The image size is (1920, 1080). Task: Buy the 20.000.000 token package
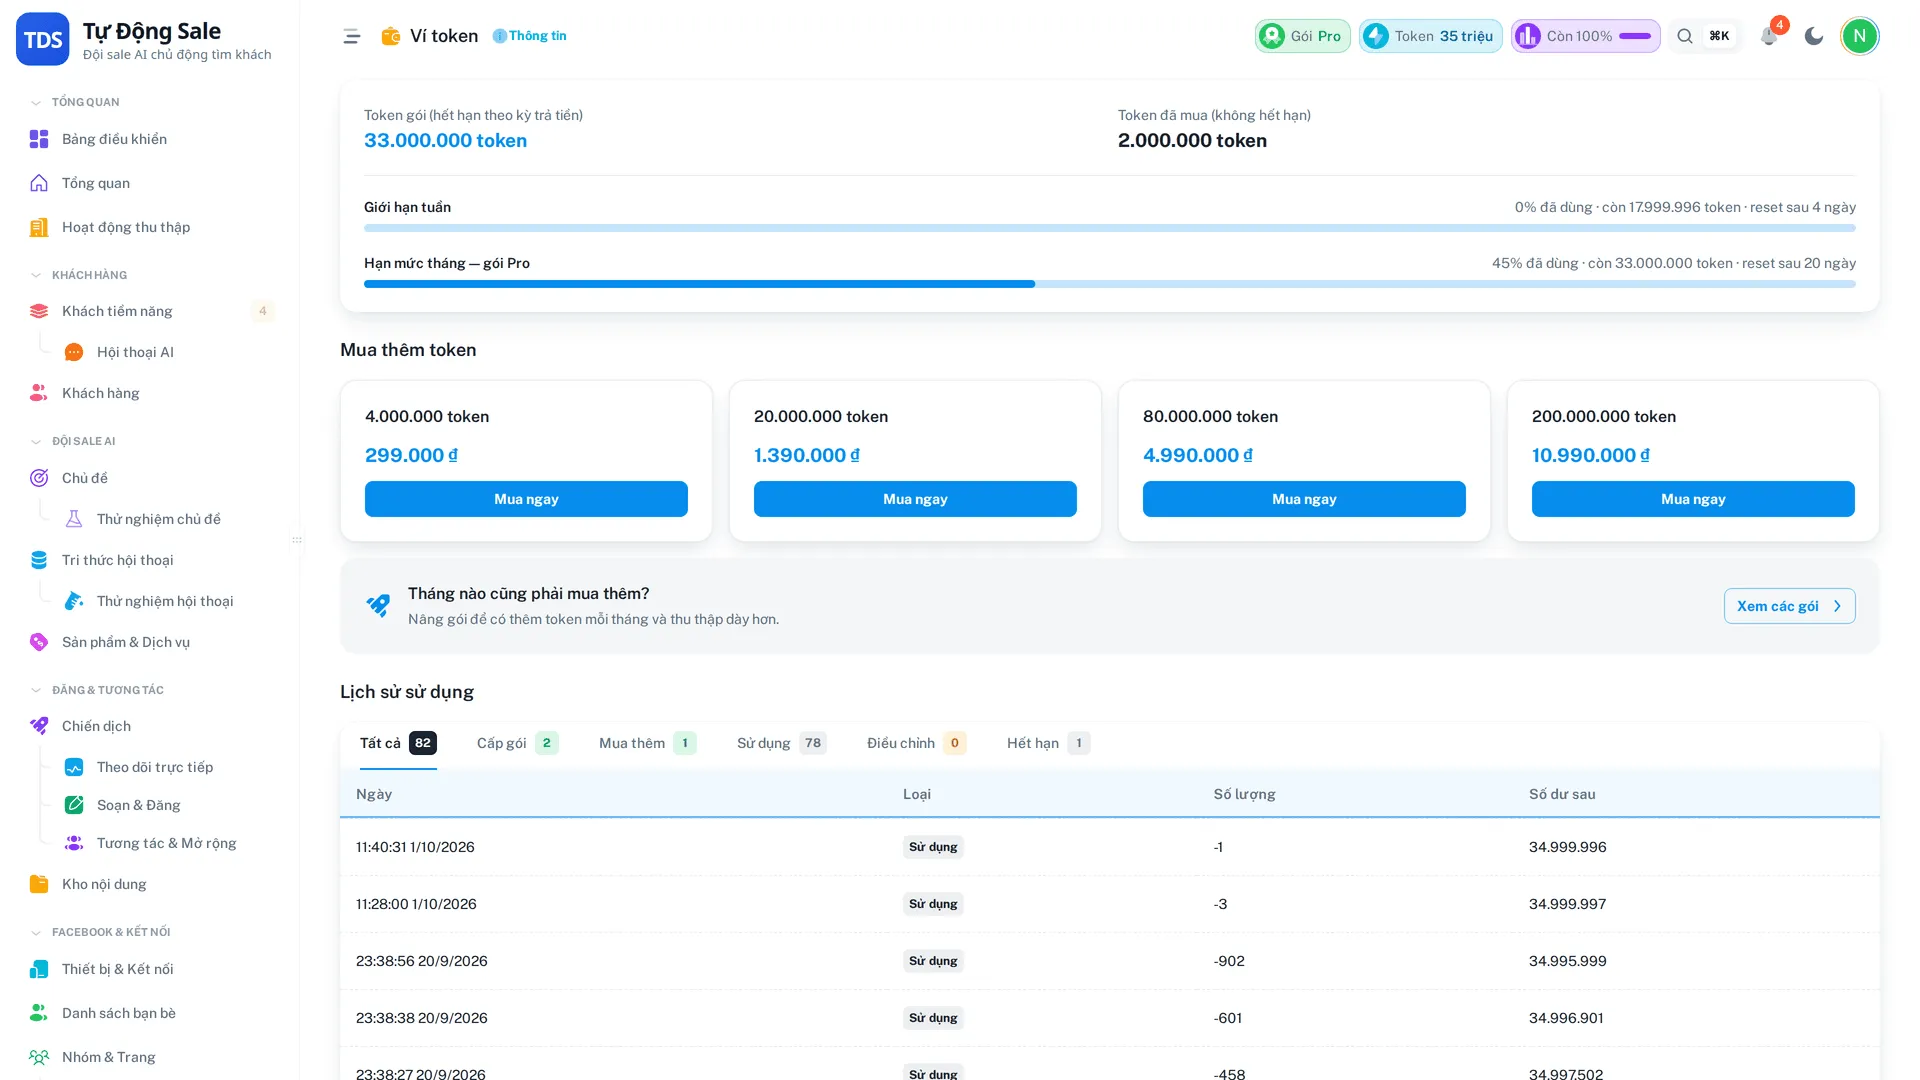(915, 499)
